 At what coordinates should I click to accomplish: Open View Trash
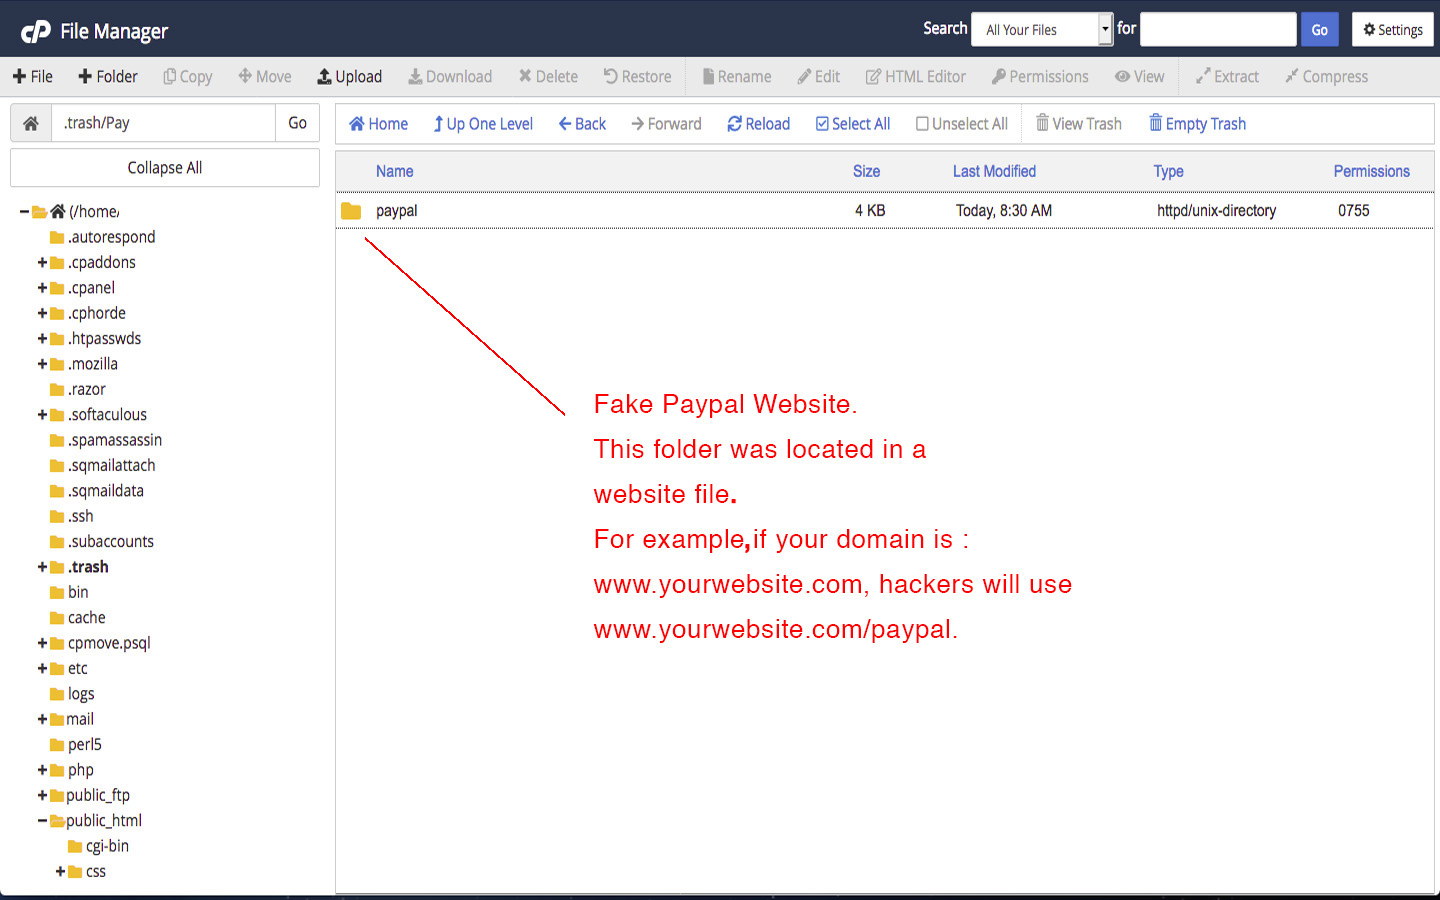click(x=1078, y=124)
